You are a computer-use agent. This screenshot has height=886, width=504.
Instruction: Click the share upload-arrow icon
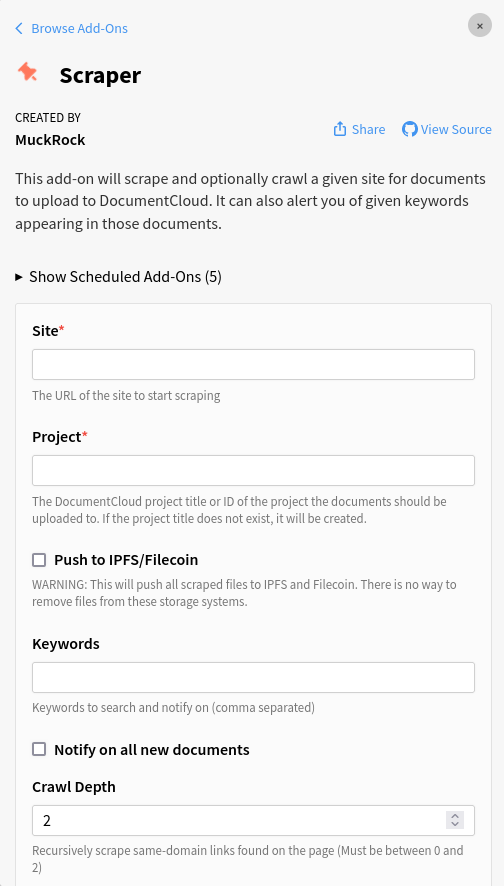pos(340,129)
